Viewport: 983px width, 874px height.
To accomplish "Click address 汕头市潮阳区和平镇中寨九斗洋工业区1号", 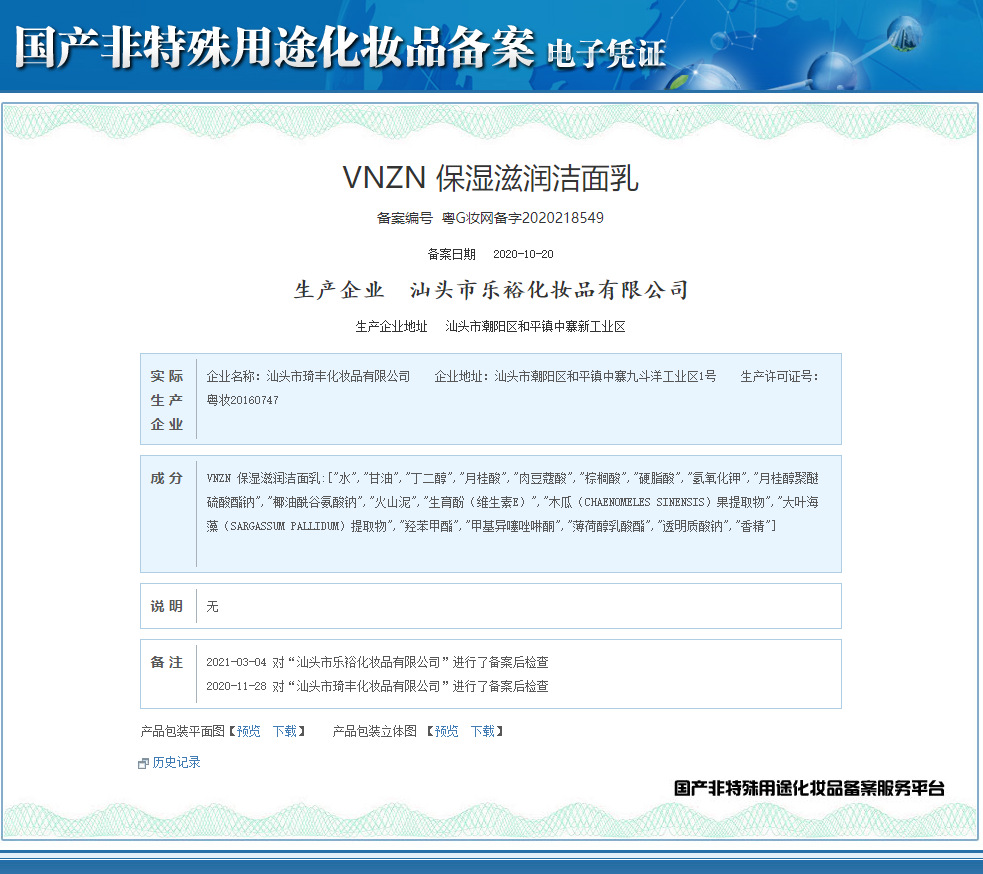I will coord(605,376).
